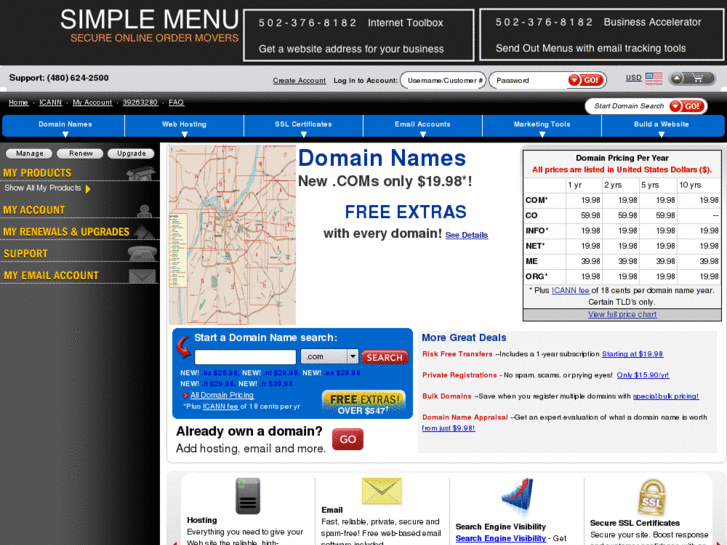Screen dimensions: 727x545
Task: Click the Business Accelerator banner
Action: (x=601, y=35)
